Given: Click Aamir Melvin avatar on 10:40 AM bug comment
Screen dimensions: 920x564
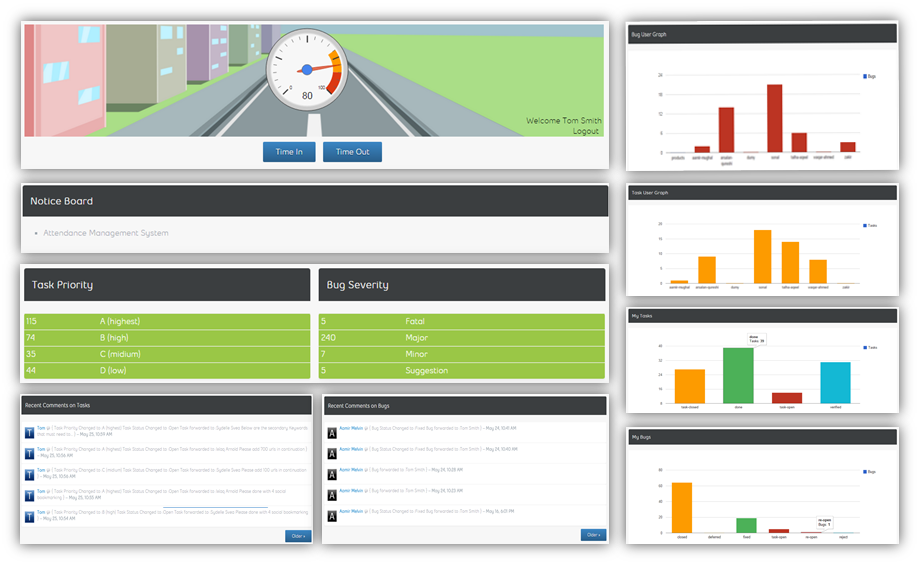Looking at the screenshot, I should click(332, 454).
